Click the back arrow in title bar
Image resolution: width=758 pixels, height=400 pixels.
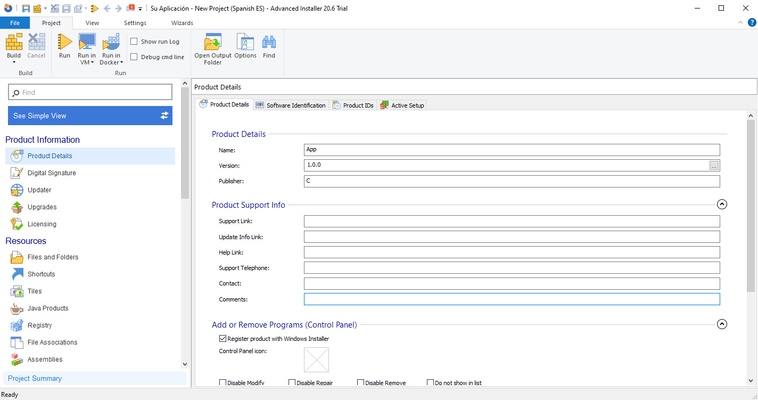point(107,8)
